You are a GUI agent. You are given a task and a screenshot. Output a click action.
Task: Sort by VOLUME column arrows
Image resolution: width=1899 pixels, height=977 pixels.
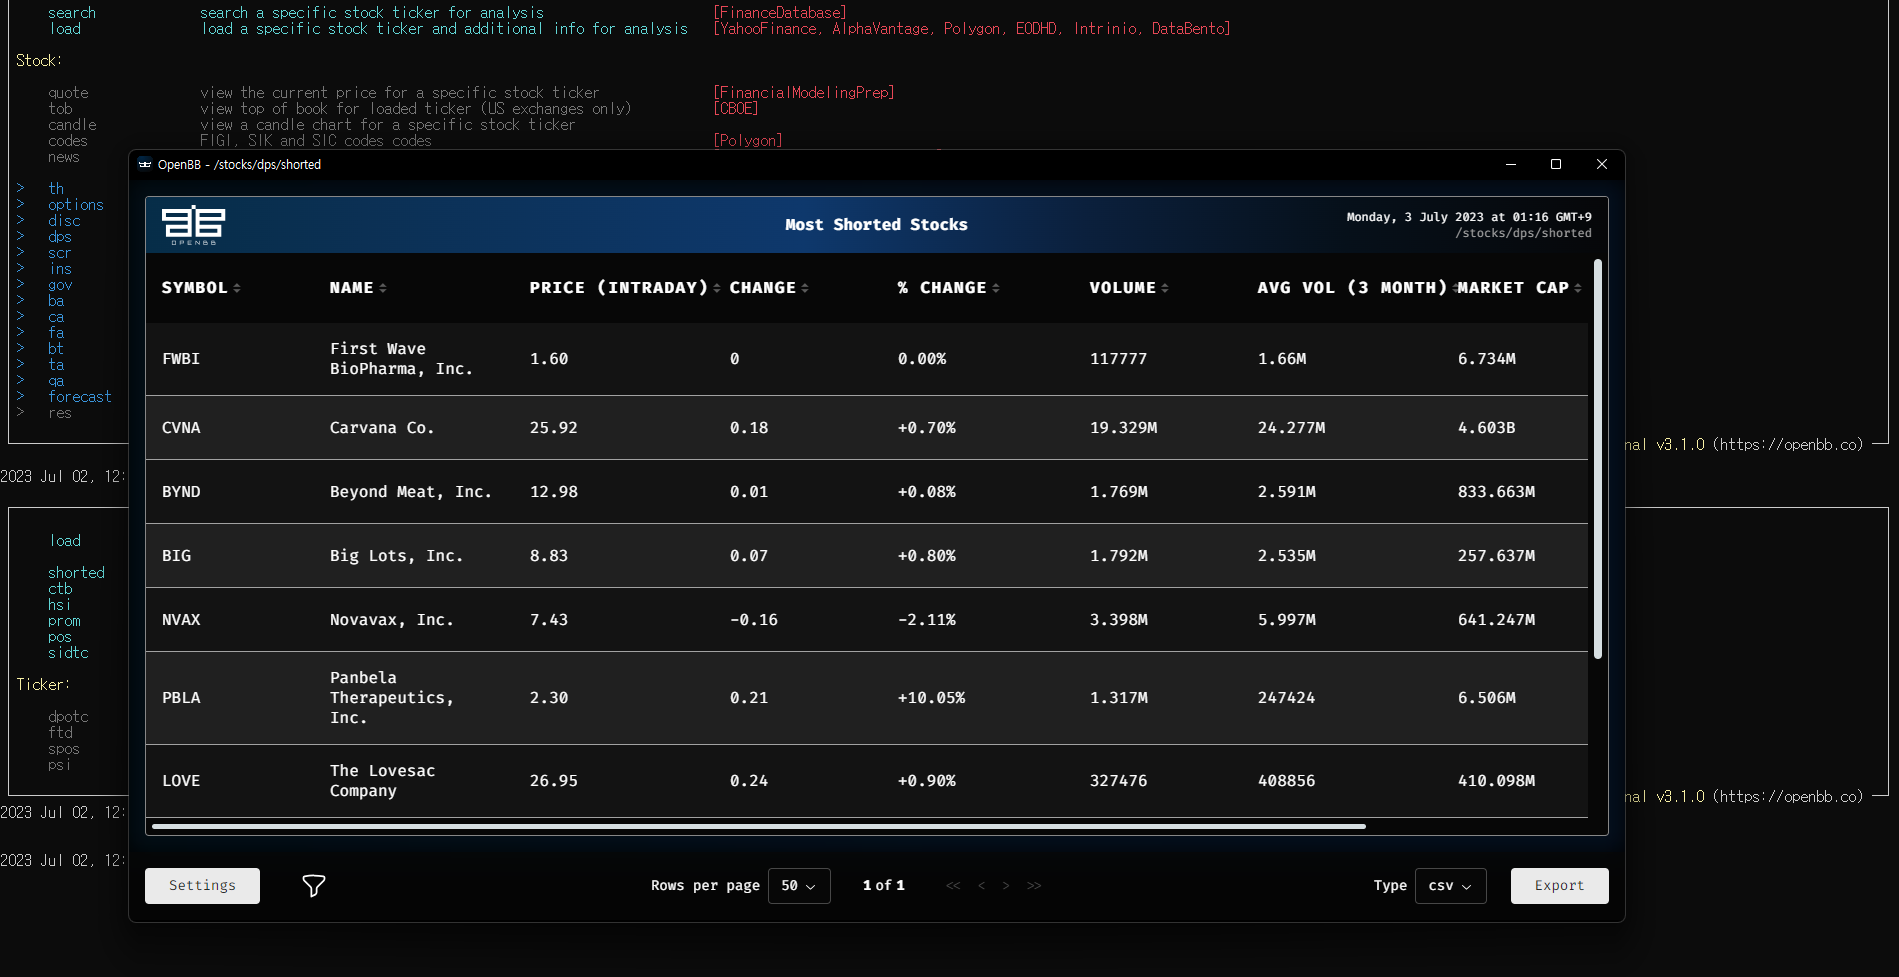point(1165,288)
